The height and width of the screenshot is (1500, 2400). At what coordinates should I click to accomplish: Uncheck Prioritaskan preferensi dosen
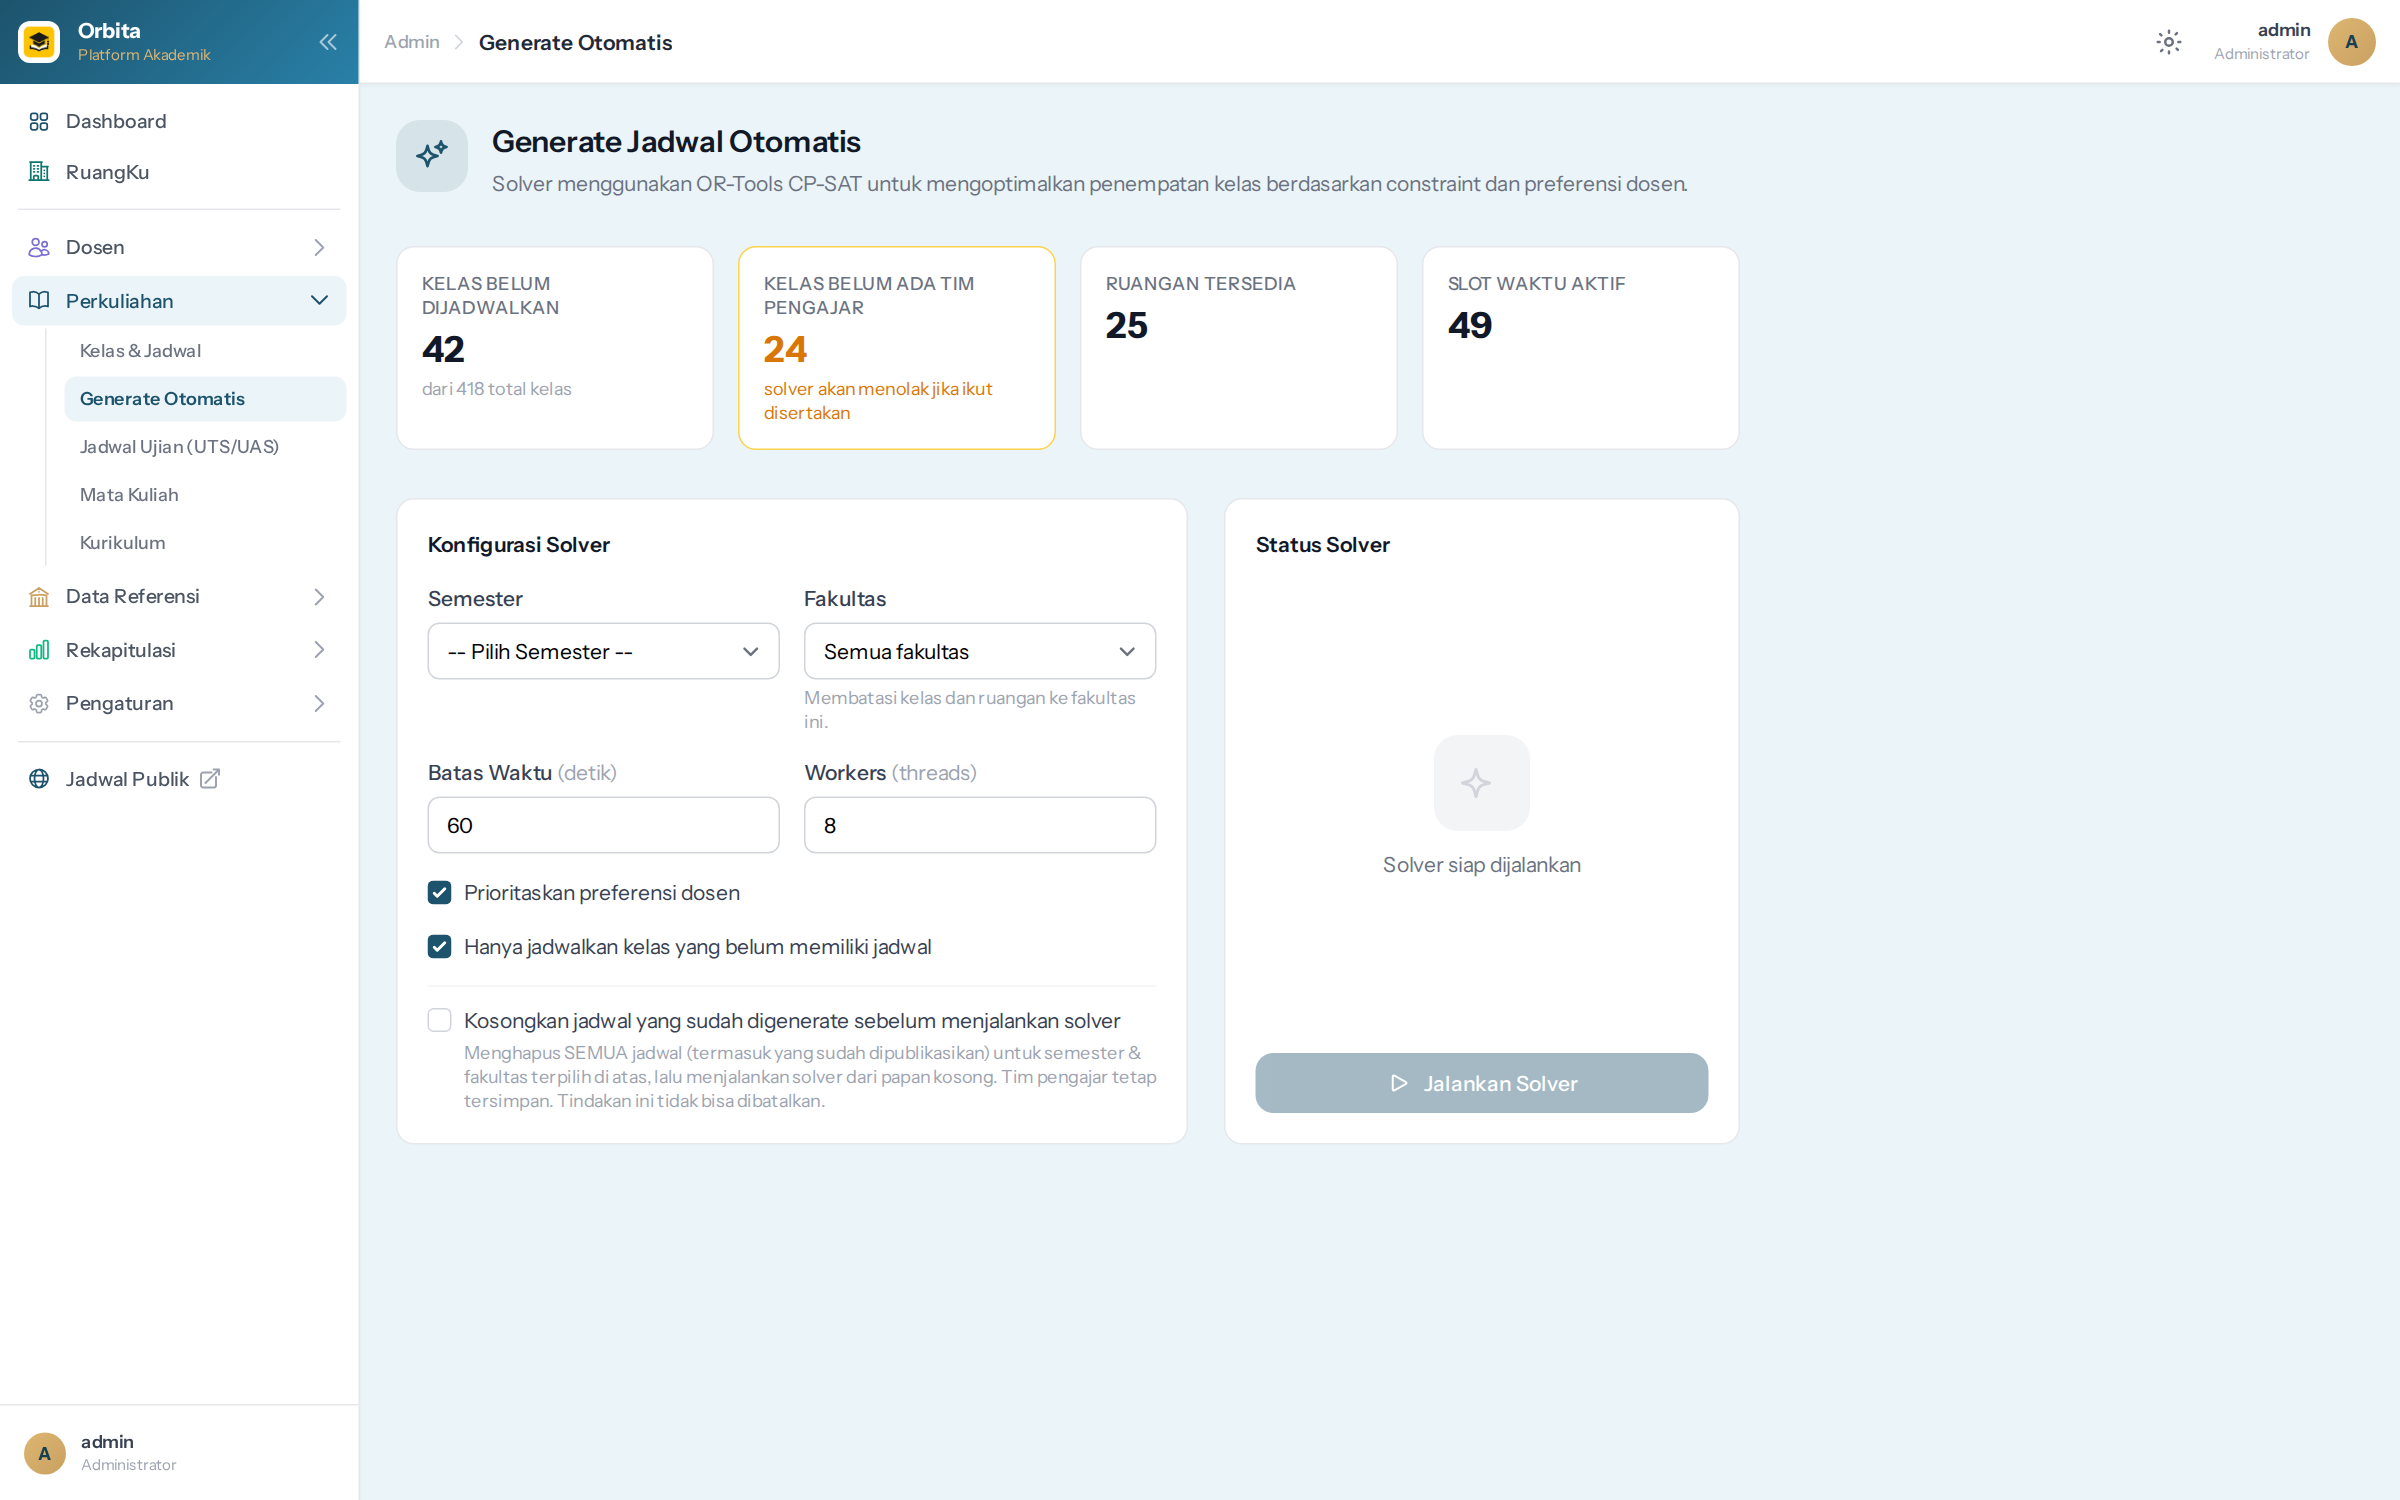click(440, 893)
